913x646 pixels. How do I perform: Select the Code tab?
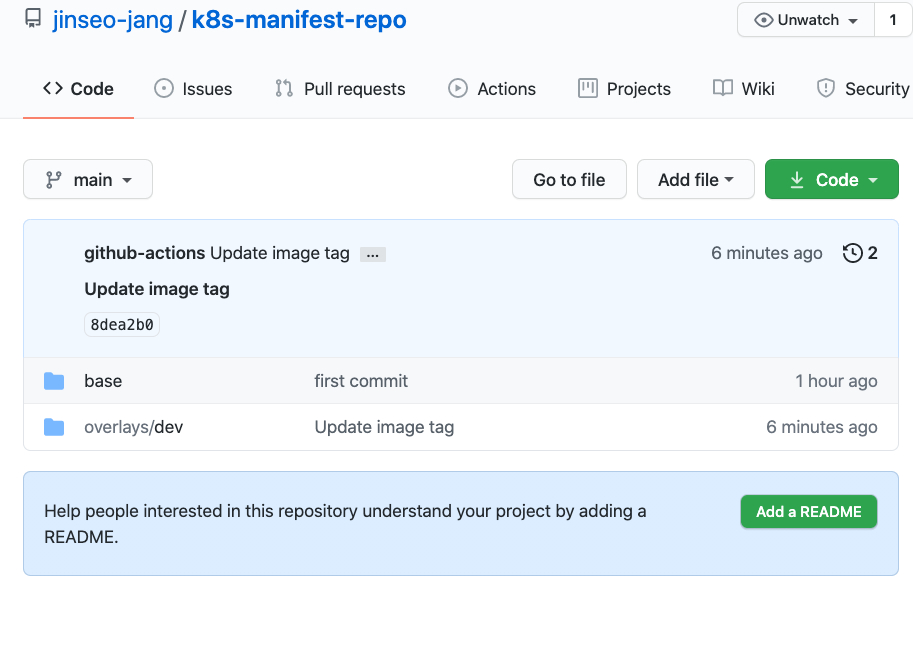click(79, 89)
